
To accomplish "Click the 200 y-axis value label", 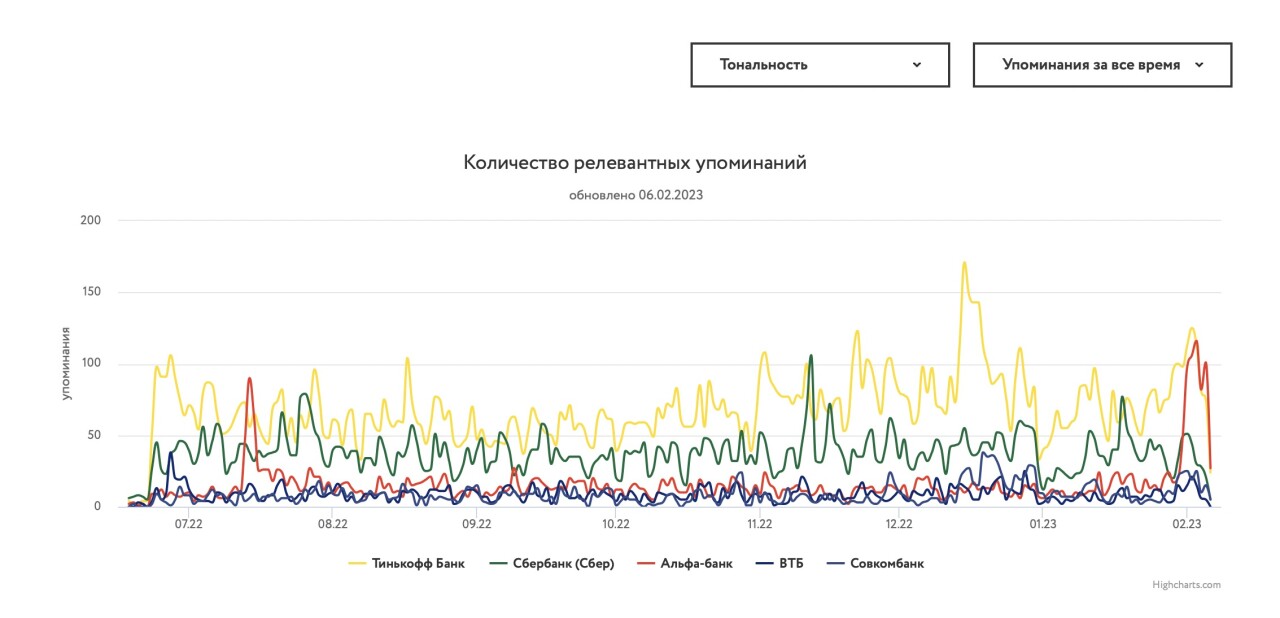I will (91, 220).
